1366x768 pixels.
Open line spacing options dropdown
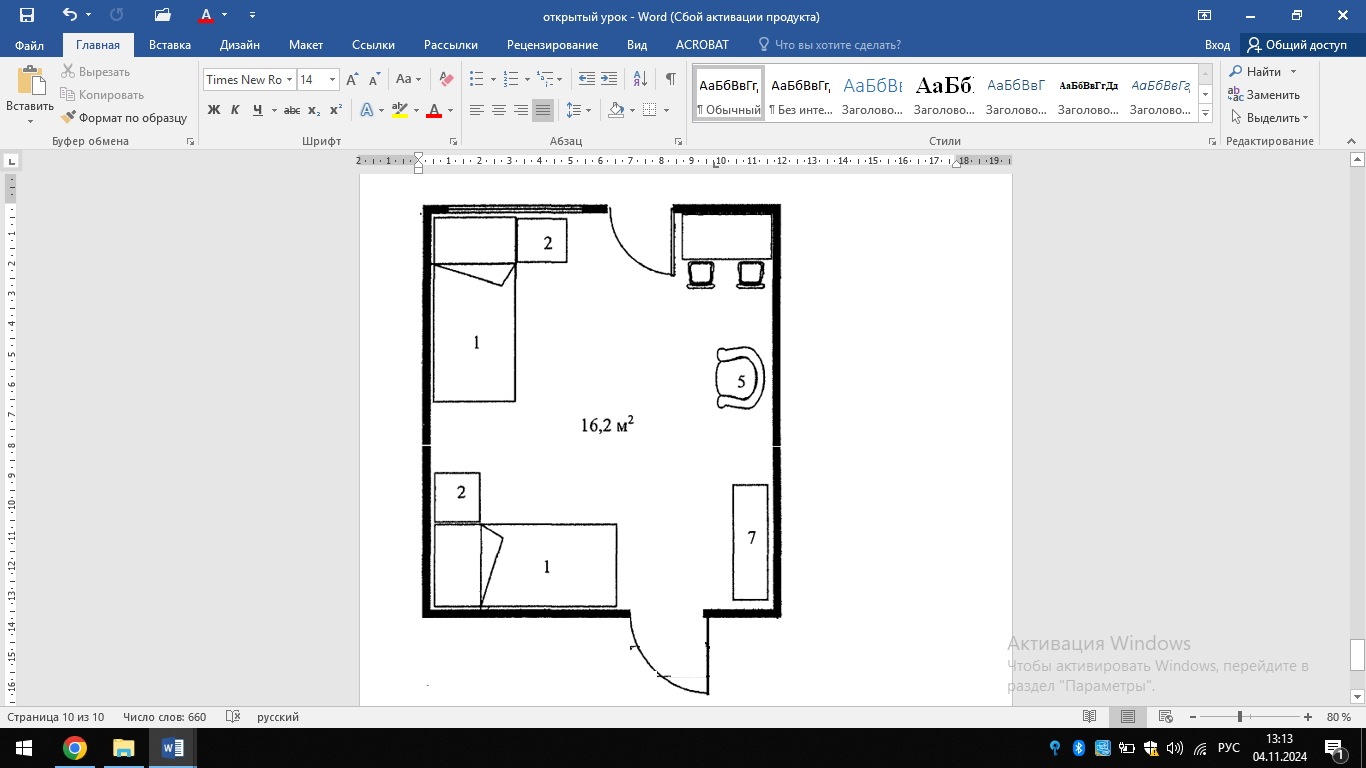pos(589,110)
